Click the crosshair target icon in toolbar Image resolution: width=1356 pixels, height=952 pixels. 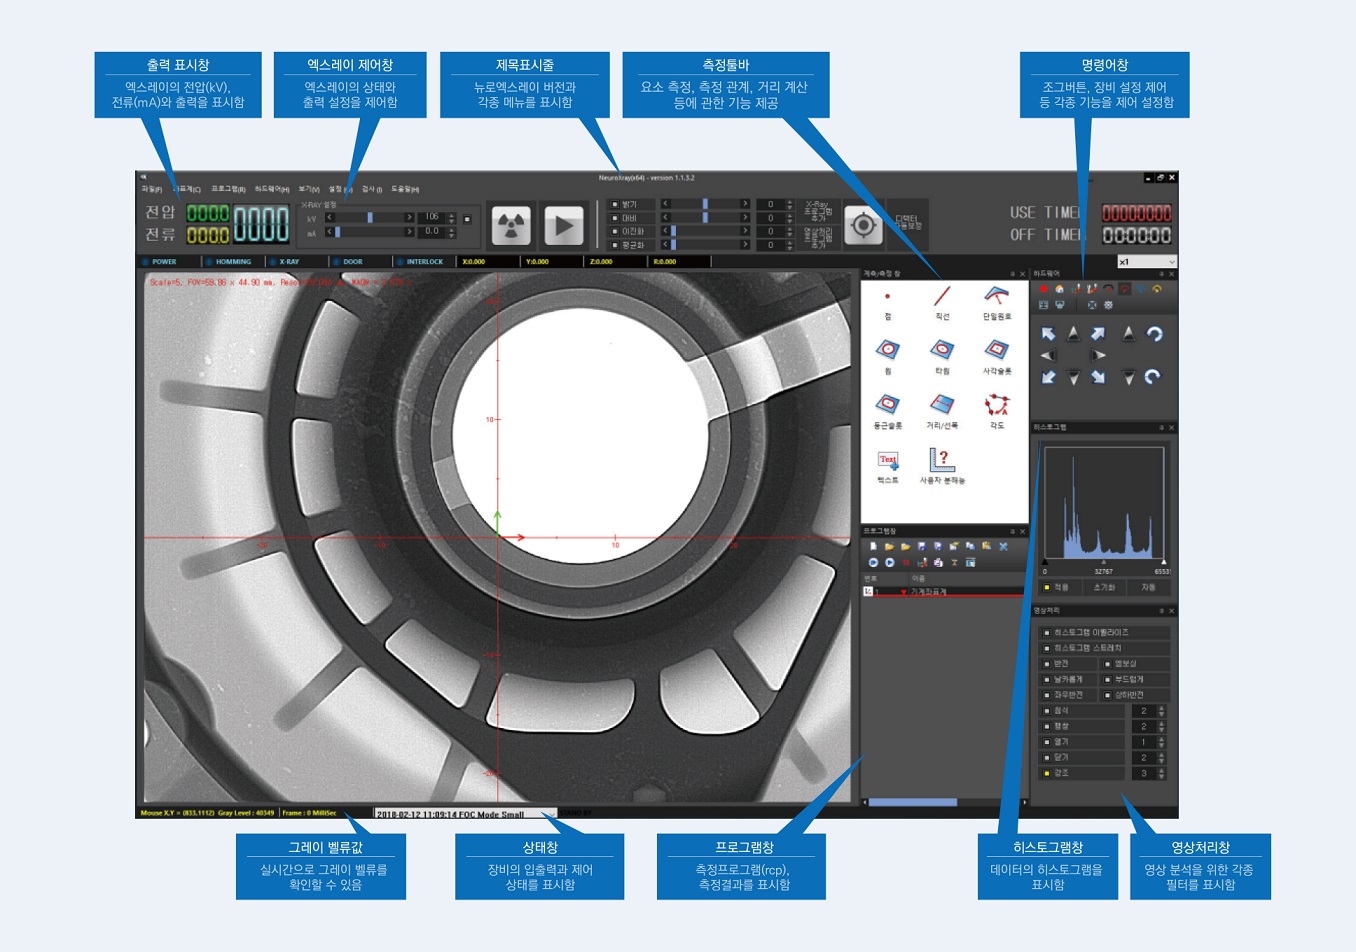pos(863,226)
